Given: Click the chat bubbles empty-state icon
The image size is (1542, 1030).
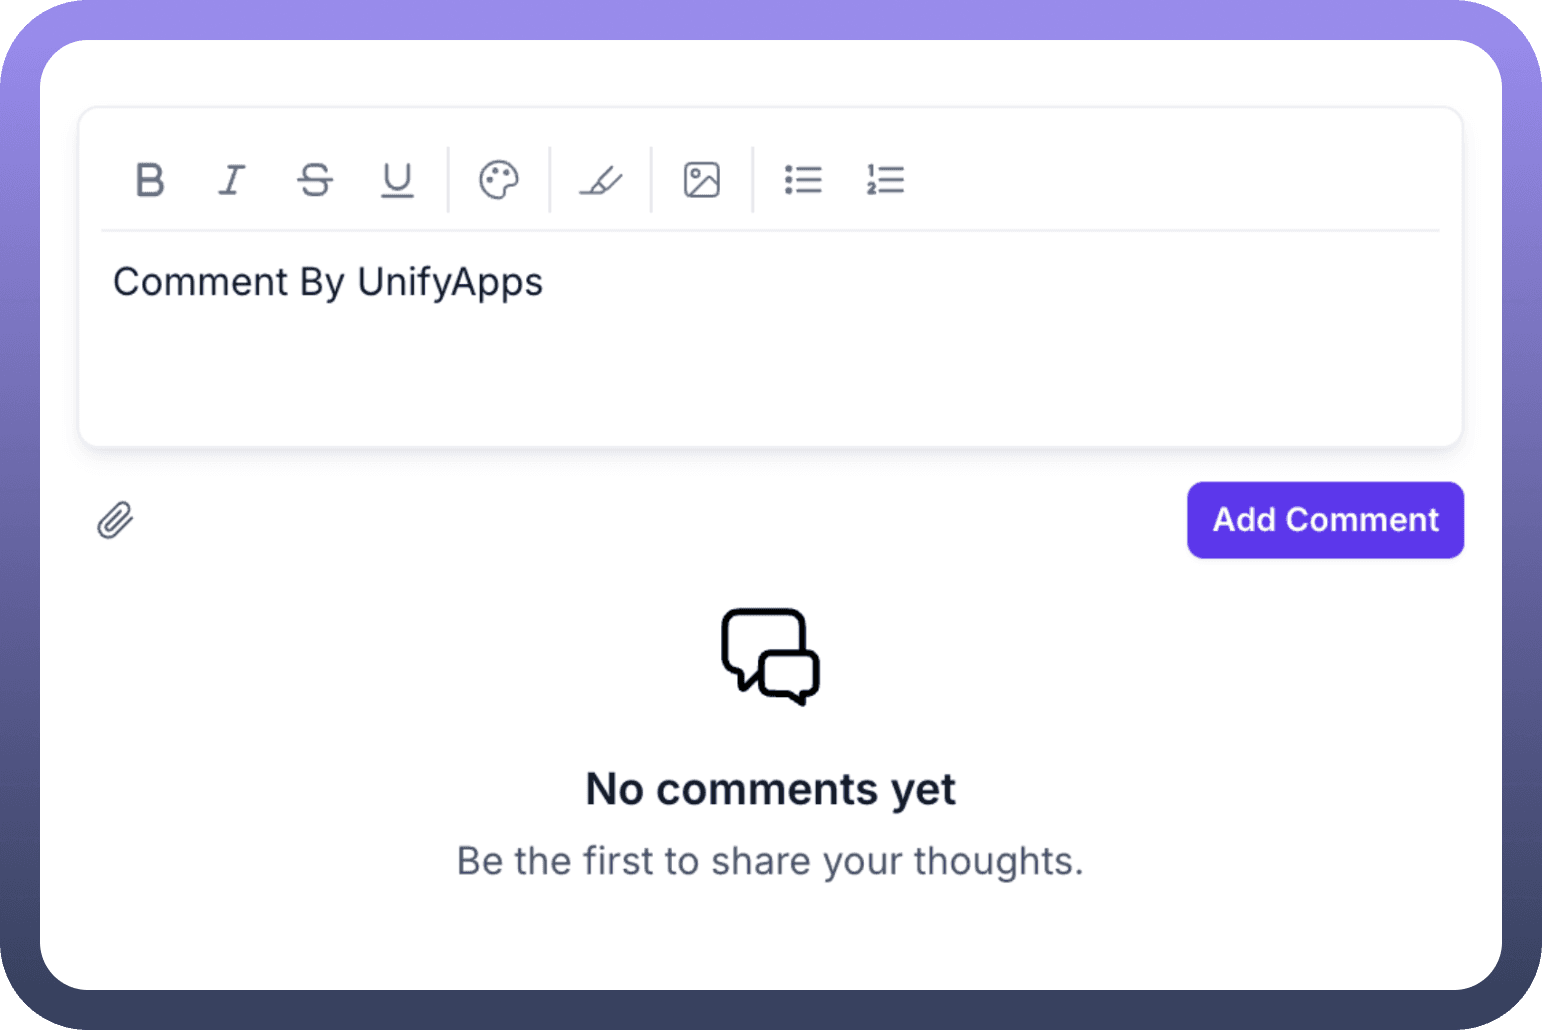Looking at the screenshot, I should click(770, 656).
